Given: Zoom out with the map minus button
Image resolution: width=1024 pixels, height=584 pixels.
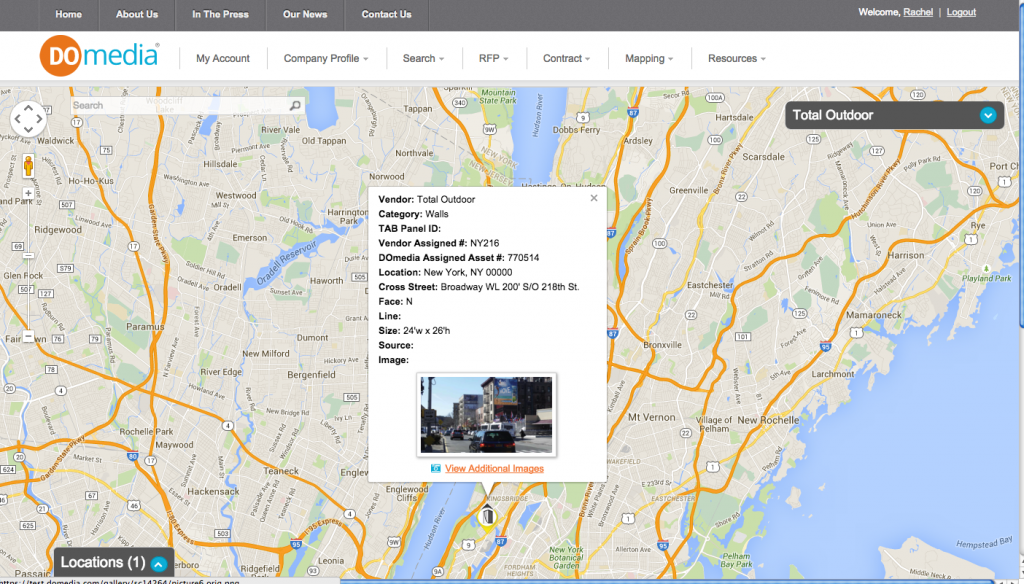Looking at the screenshot, I should pos(28,336).
